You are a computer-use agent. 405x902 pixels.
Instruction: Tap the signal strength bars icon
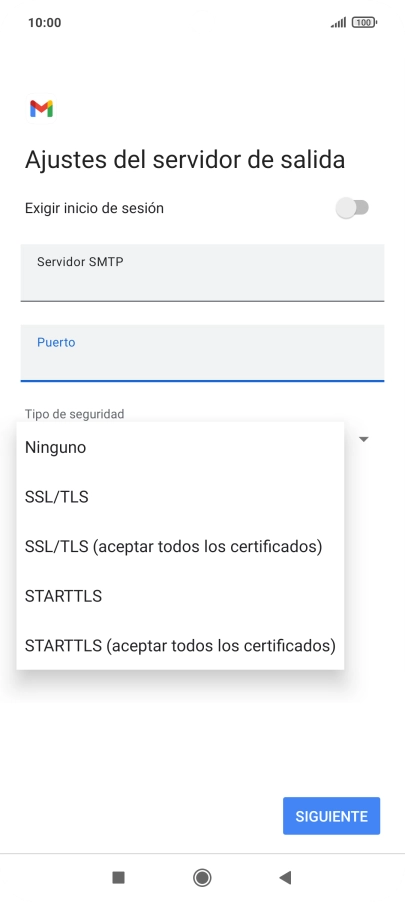pyautogui.click(x=338, y=22)
